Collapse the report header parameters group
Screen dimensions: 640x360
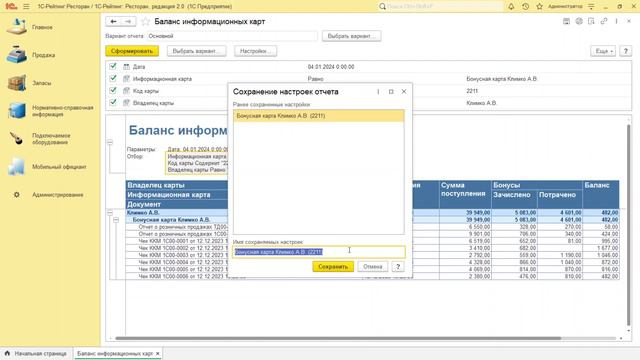click(x=110, y=142)
